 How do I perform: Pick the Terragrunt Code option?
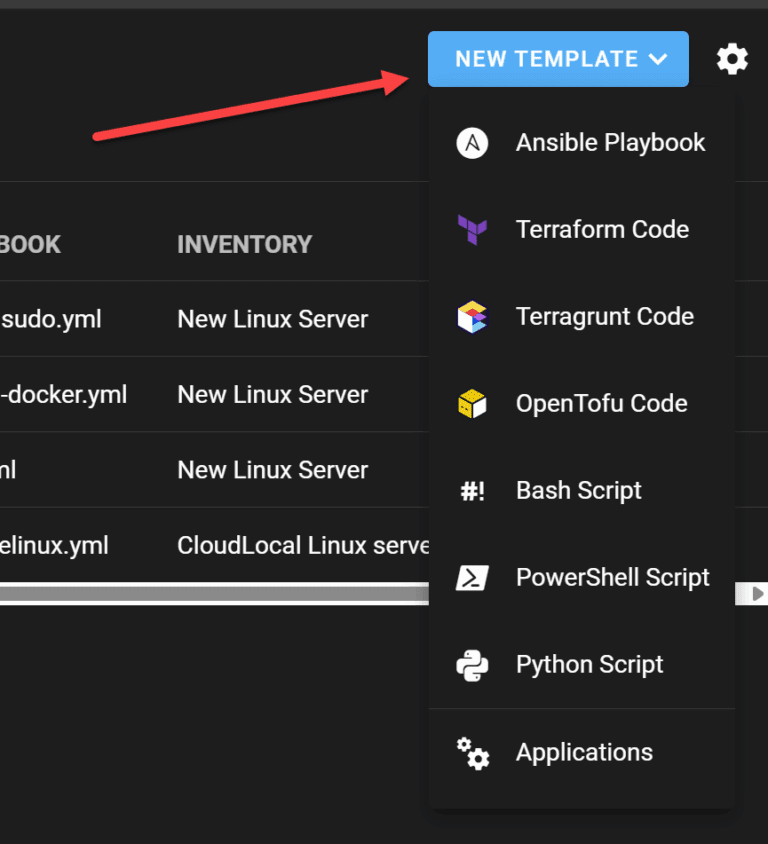(604, 317)
